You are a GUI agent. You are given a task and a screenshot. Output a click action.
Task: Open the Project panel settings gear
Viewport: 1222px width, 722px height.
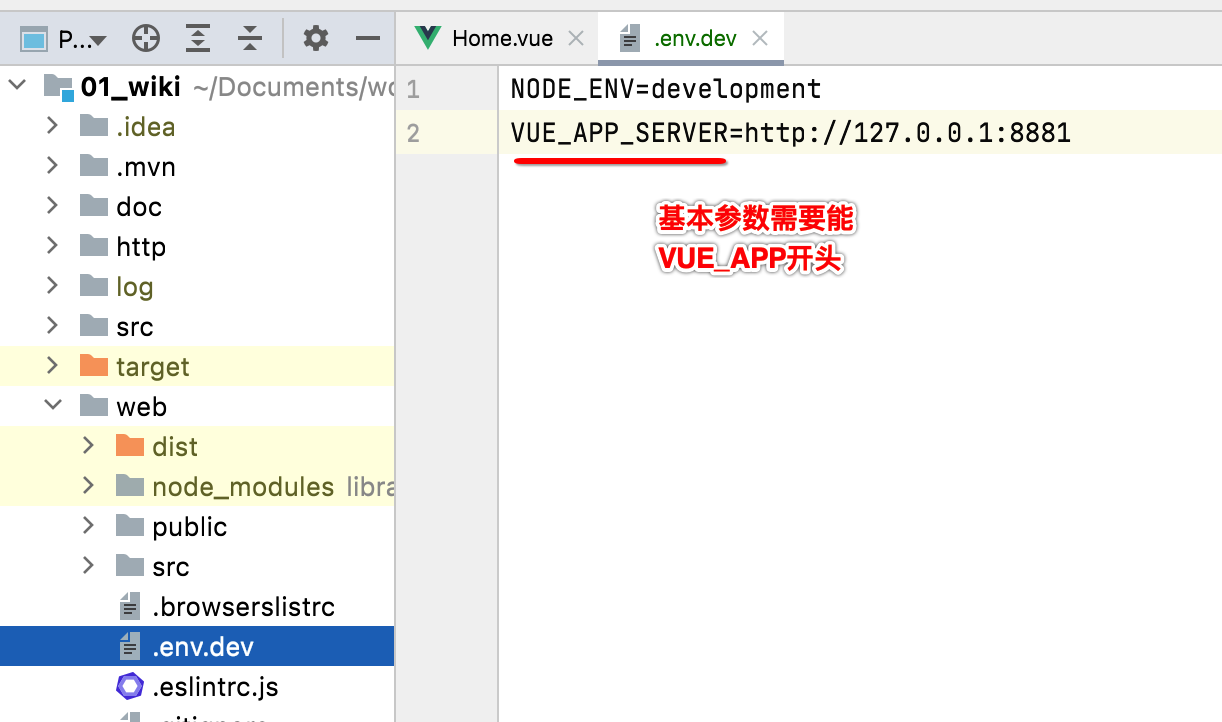coord(316,37)
